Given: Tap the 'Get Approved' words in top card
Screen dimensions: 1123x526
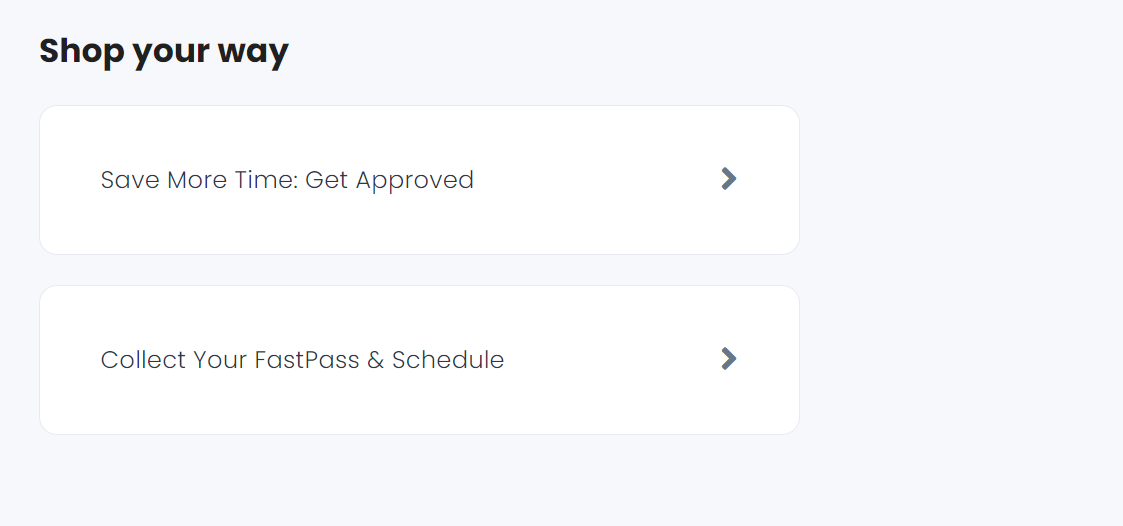Looking at the screenshot, I should click(389, 181).
